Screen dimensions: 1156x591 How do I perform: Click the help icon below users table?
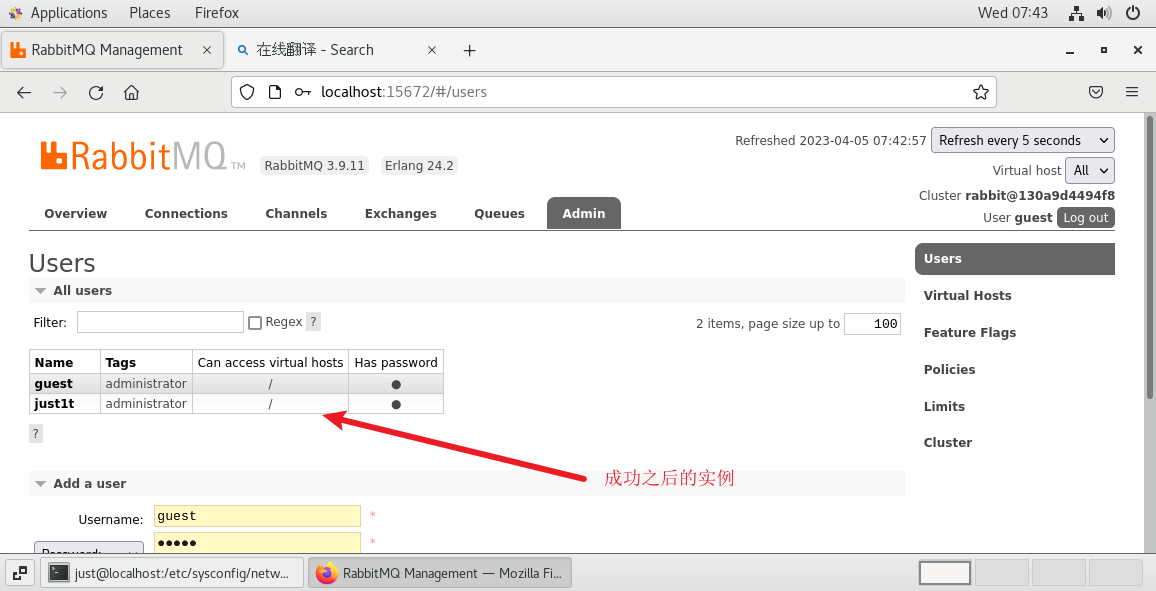[x=35, y=433]
